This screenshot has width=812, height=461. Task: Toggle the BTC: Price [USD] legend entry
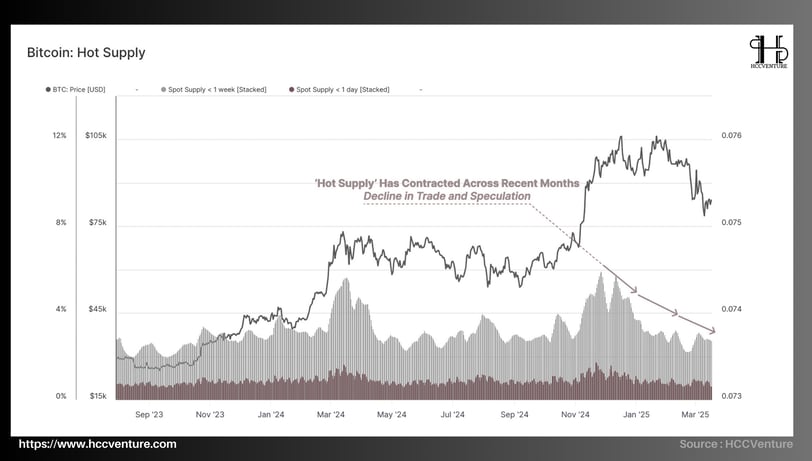point(76,90)
